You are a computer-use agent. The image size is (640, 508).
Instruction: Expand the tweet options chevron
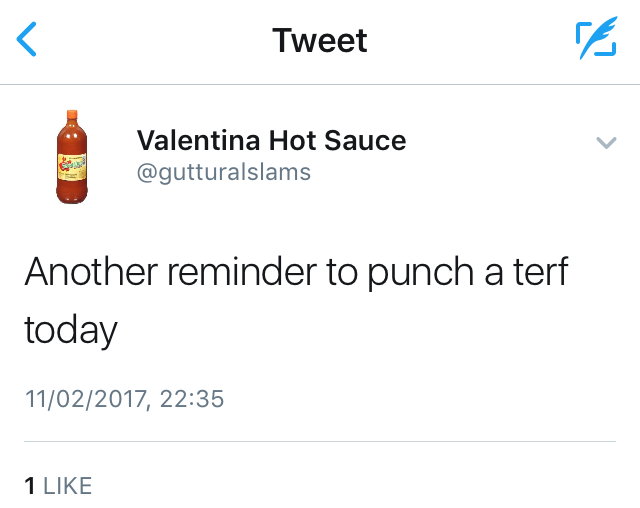pyautogui.click(x=606, y=143)
